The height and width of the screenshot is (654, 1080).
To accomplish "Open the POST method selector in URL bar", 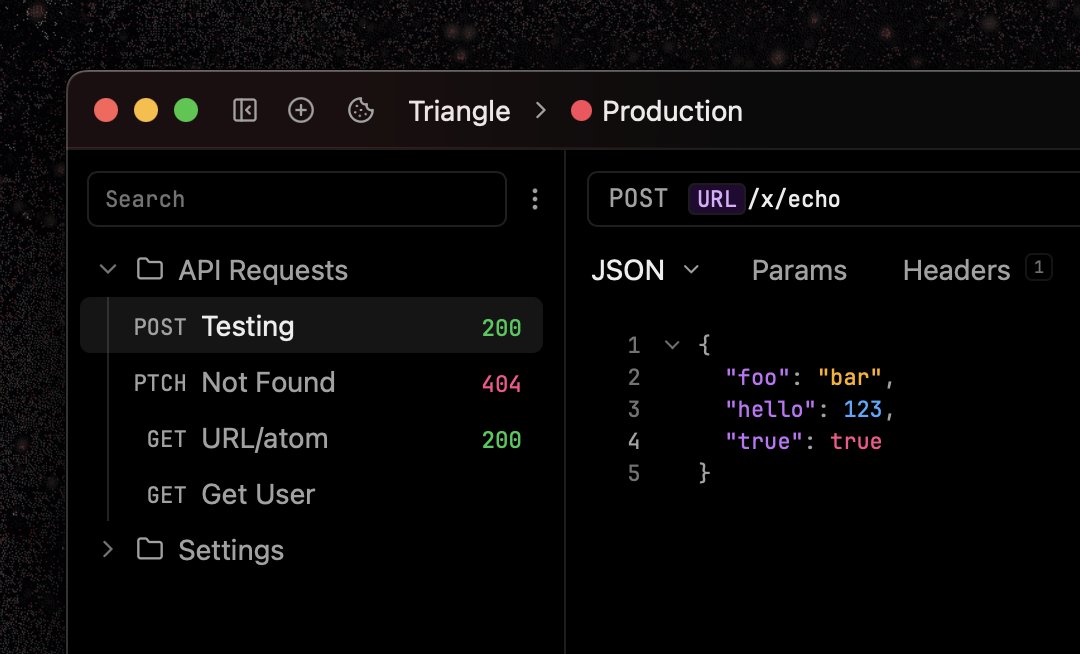I will (x=638, y=199).
